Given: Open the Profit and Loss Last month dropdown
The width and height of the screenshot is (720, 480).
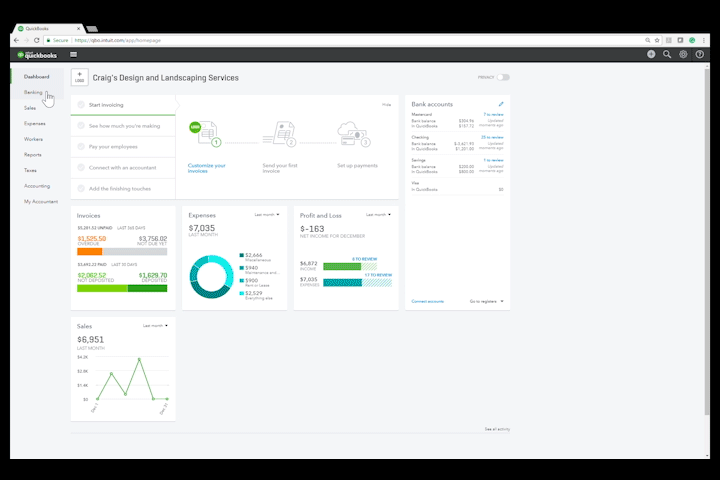Looking at the screenshot, I should point(378,215).
